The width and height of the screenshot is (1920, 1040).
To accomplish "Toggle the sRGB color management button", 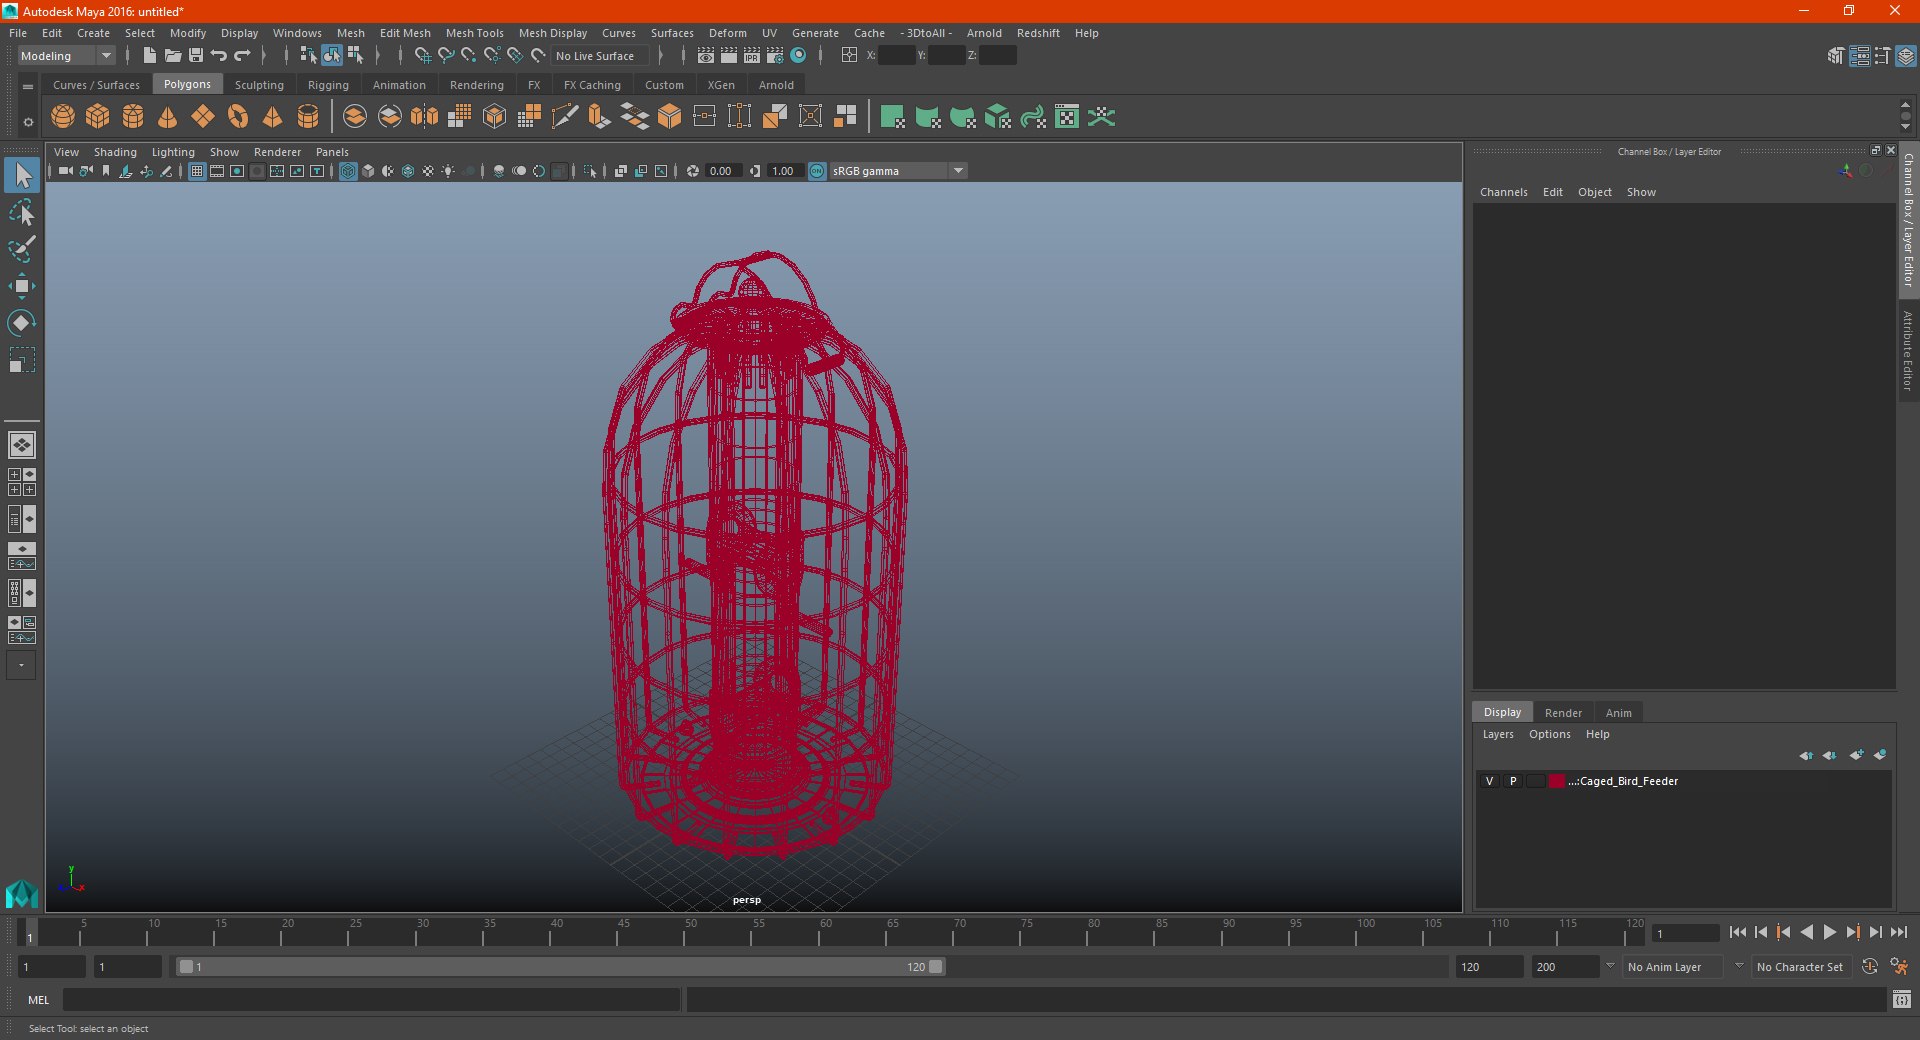I will pos(817,171).
